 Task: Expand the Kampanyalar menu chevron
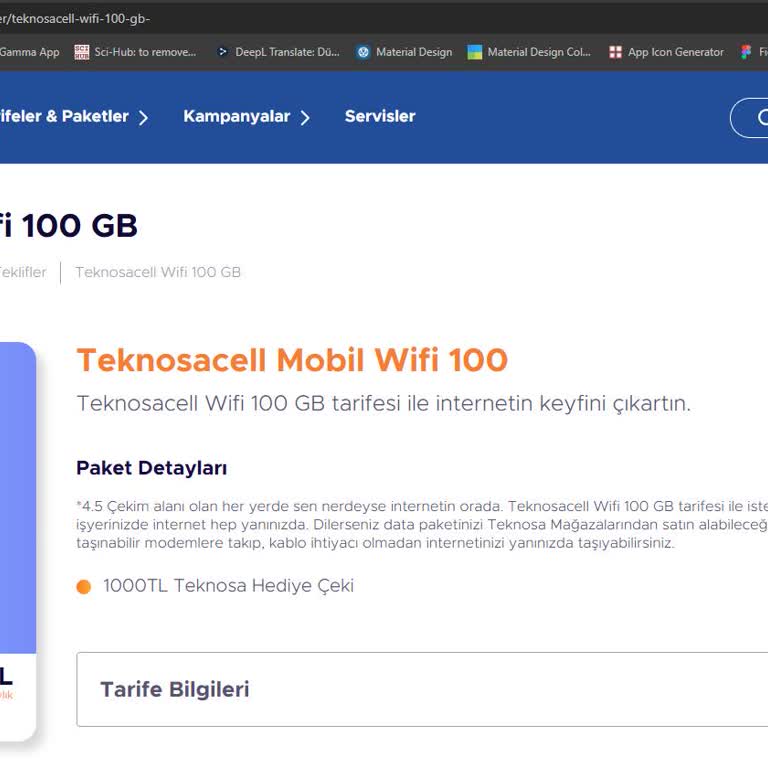(305, 117)
